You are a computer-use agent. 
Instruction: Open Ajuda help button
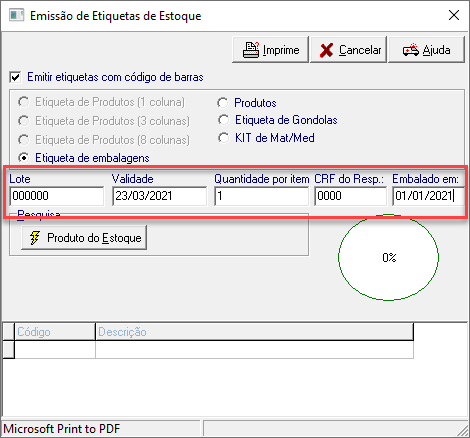(426, 50)
